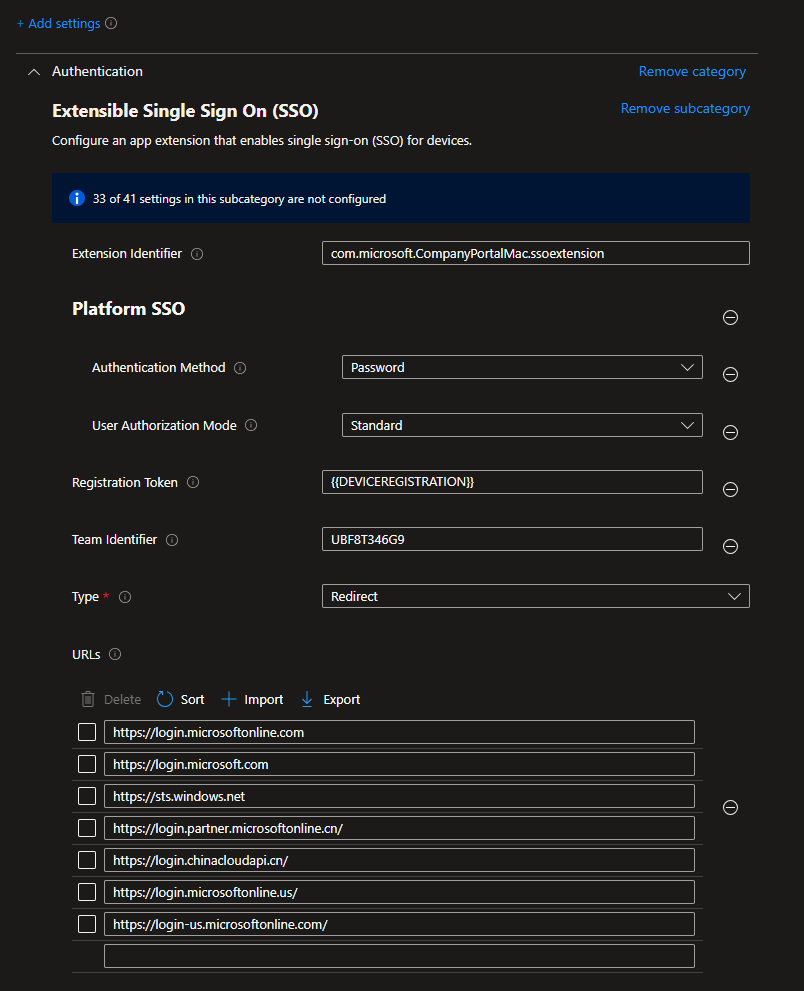804x991 pixels.
Task: Select the https://sts.windows.net checkbox
Action: (x=87, y=797)
